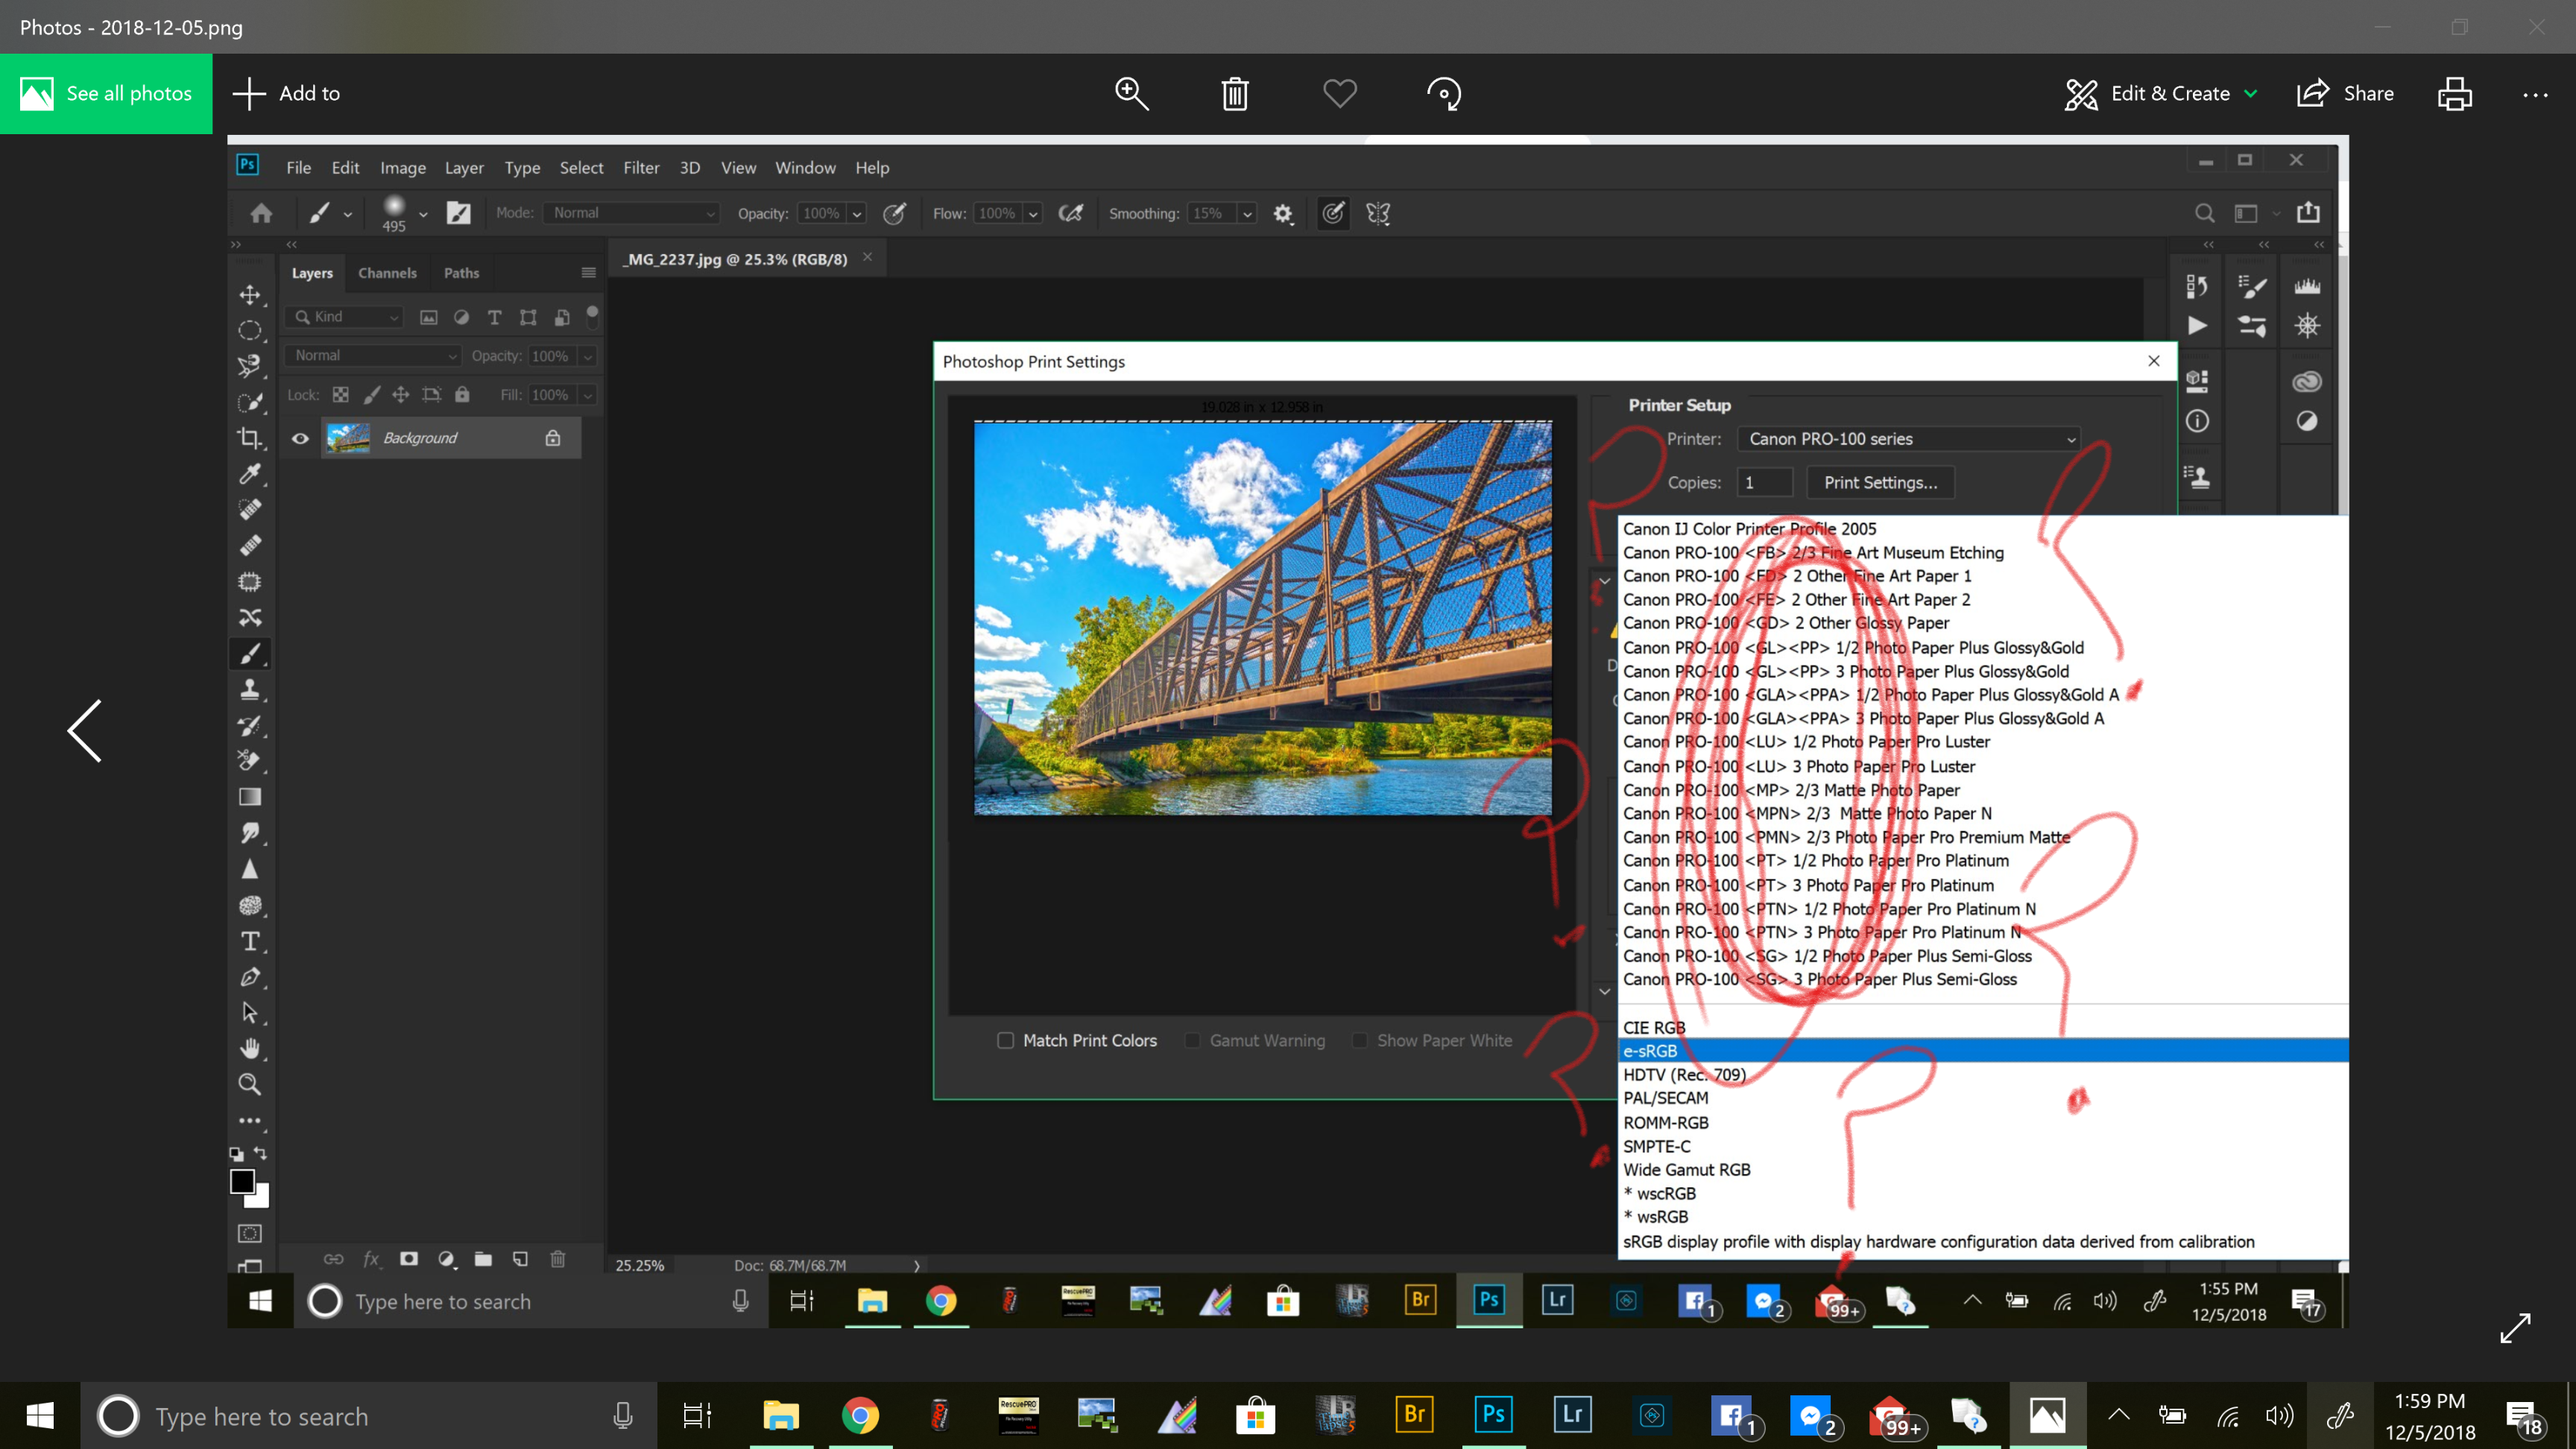Select the Horizontal Type tool
The width and height of the screenshot is (2576, 1449).
[x=250, y=941]
